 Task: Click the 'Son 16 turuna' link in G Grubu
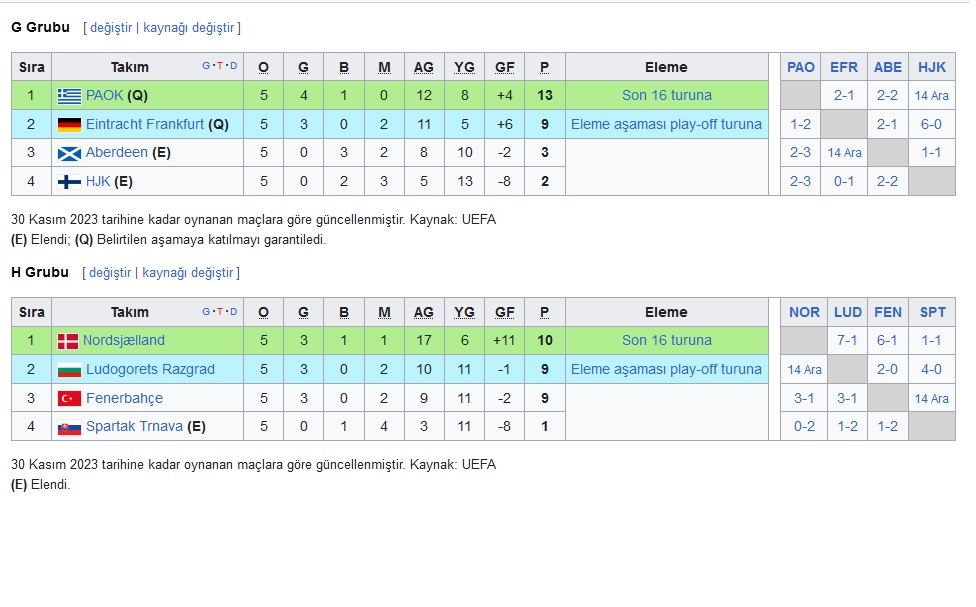point(667,95)
